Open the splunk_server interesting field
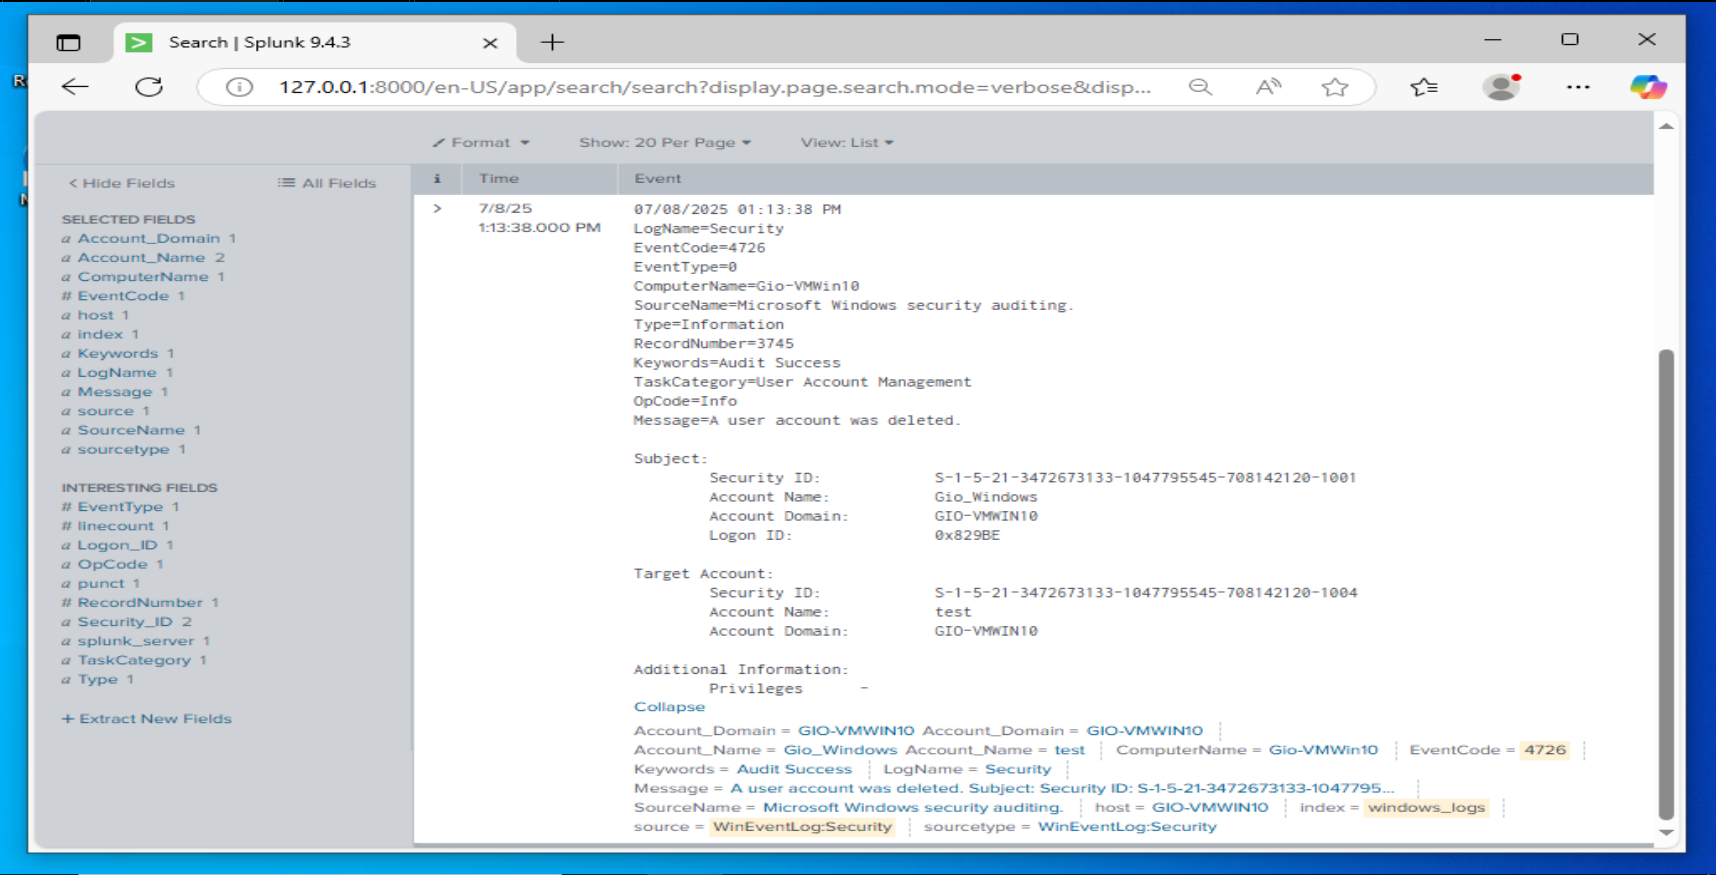 tap(136, 640)
